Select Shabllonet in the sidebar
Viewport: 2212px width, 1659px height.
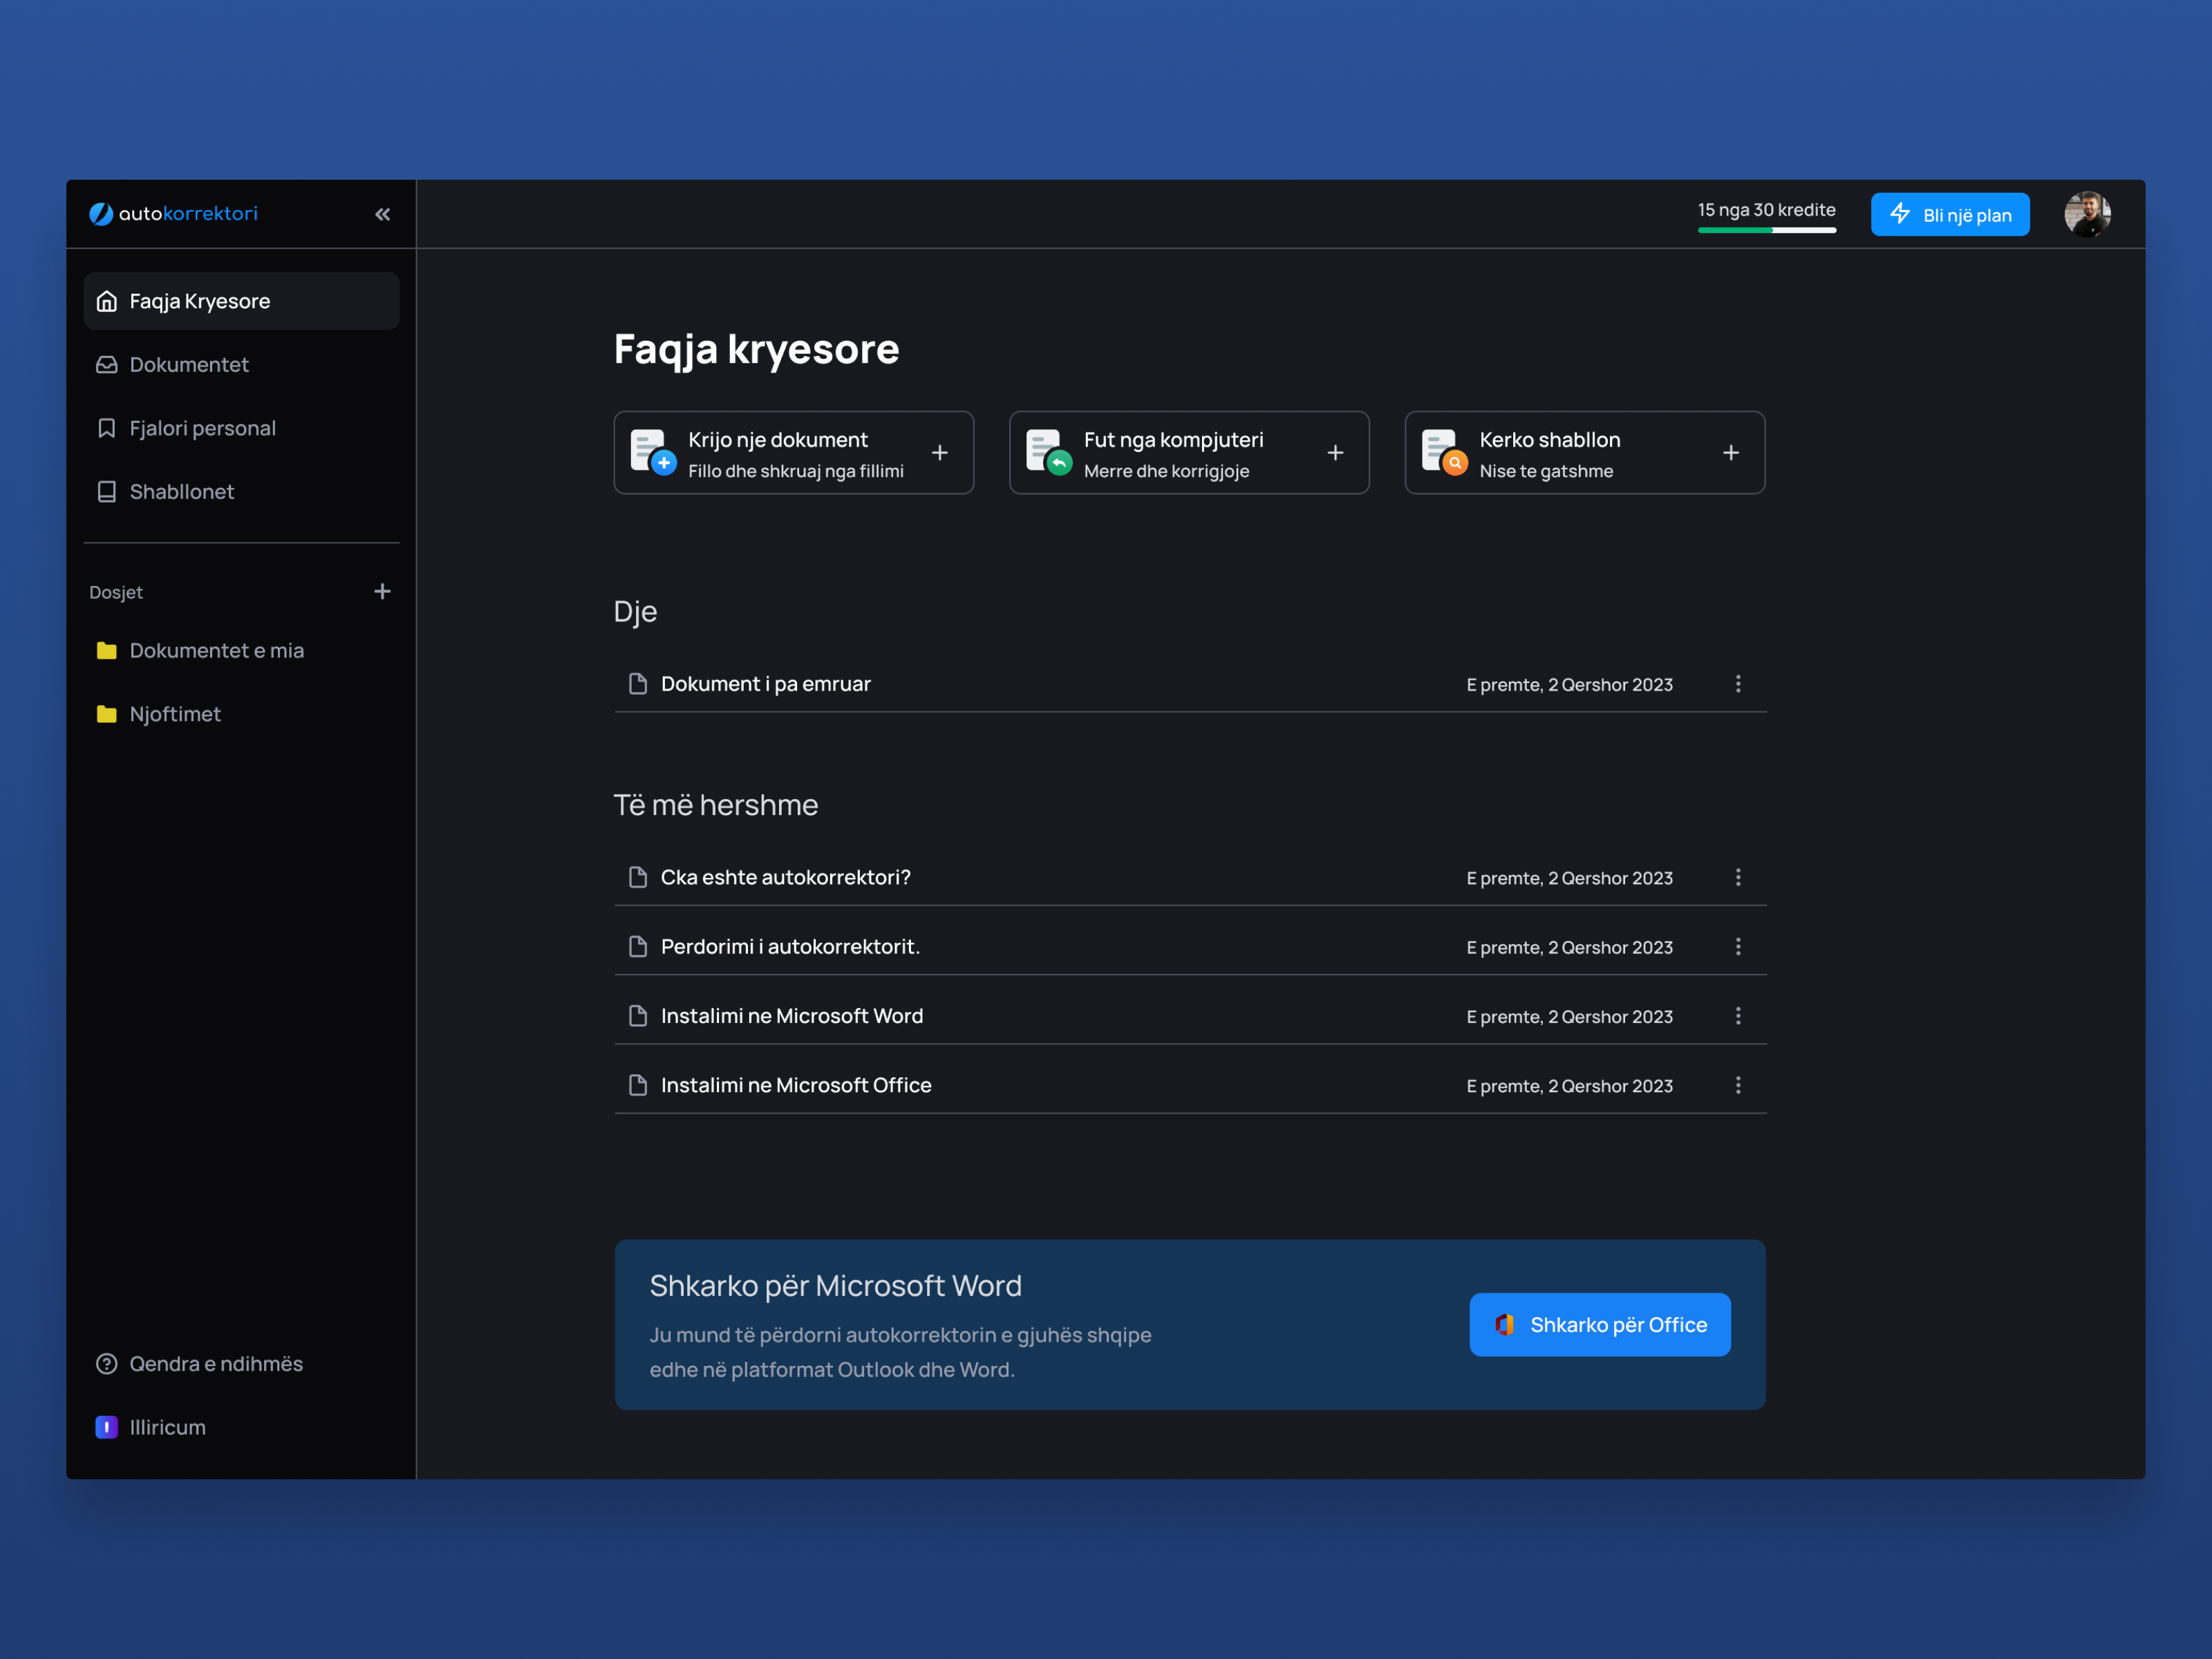click(181, 492)
